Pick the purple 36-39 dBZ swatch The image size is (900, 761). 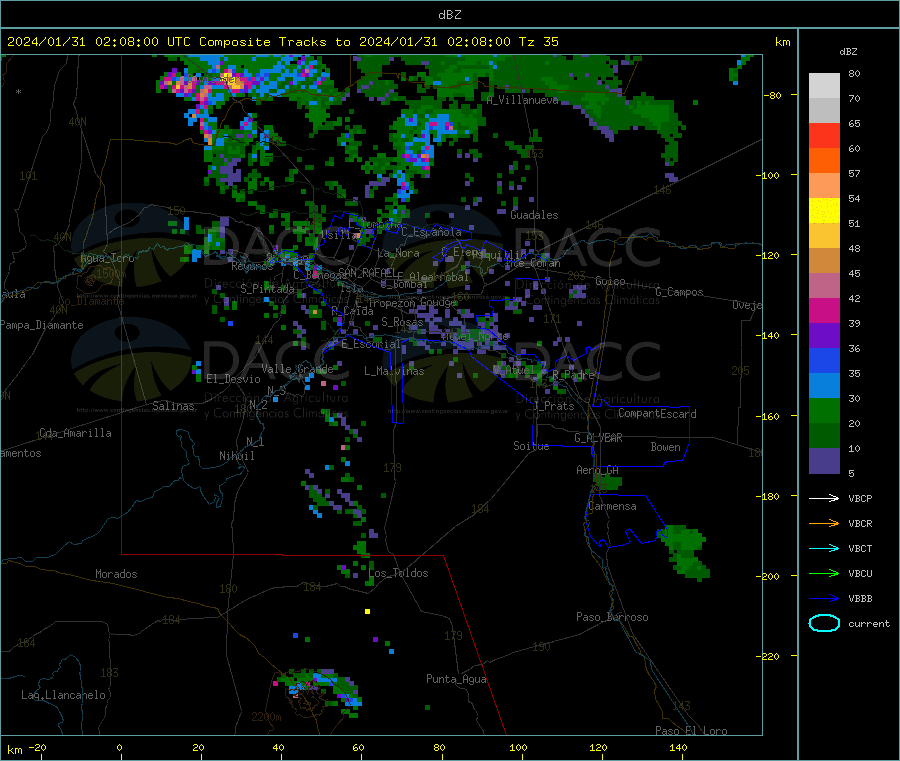824,336
